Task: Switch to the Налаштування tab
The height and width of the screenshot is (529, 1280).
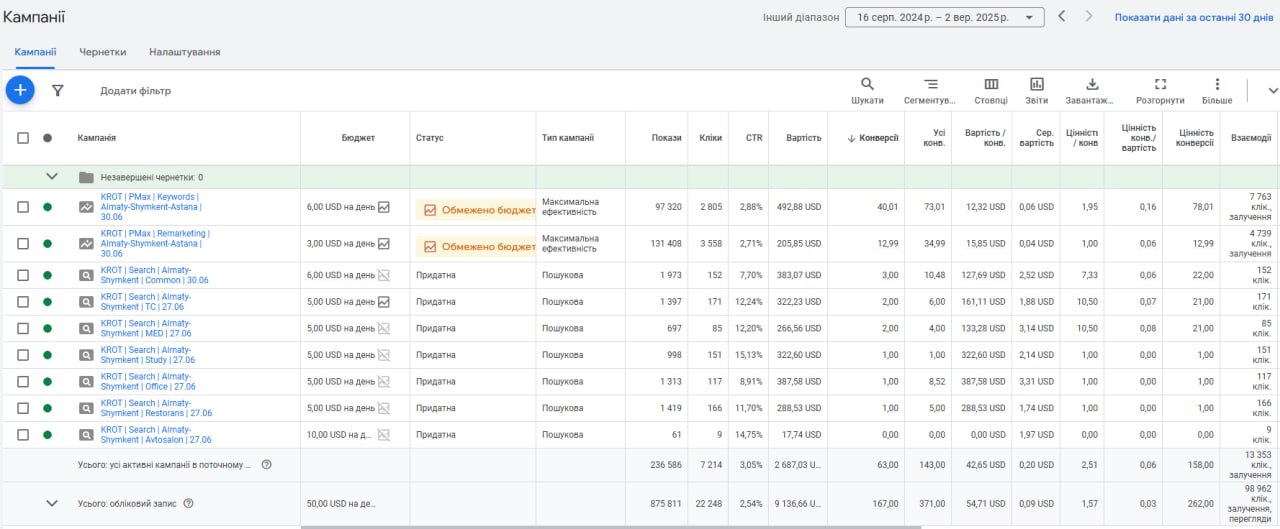Action: (x=184, y=52)
